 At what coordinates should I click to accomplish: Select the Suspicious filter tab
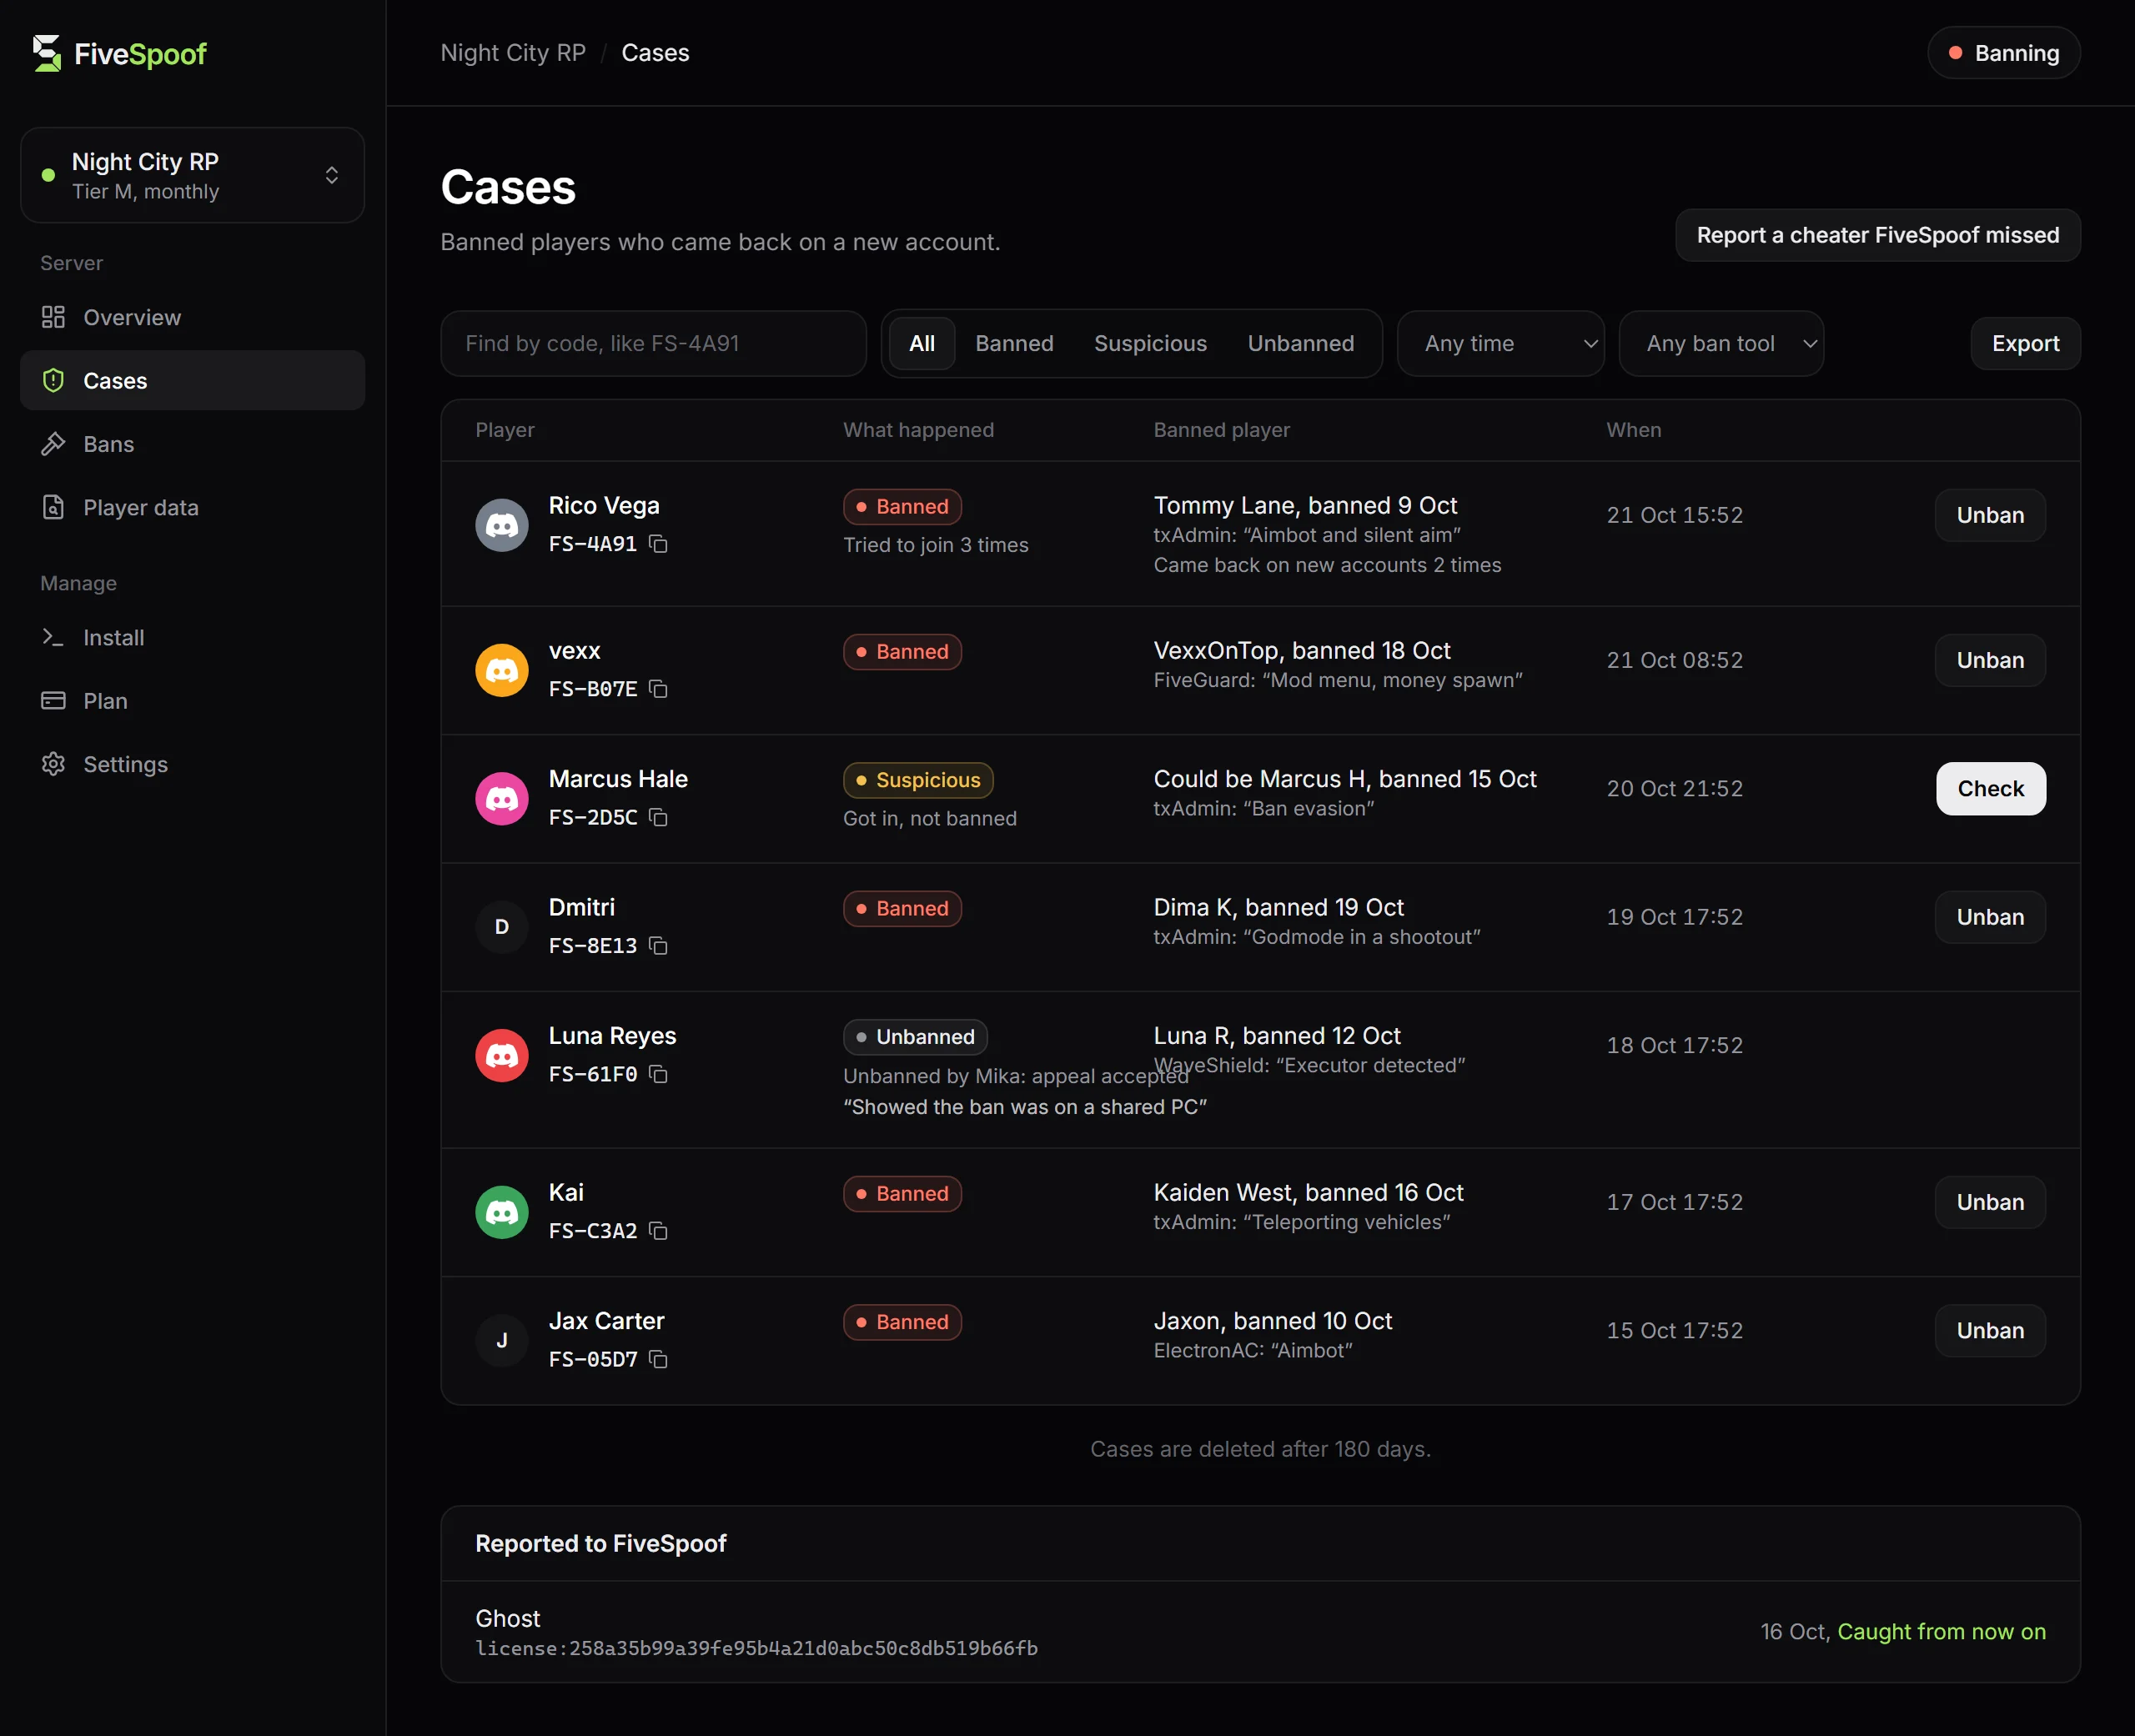pyautogui.click(x=1150, y=343)
